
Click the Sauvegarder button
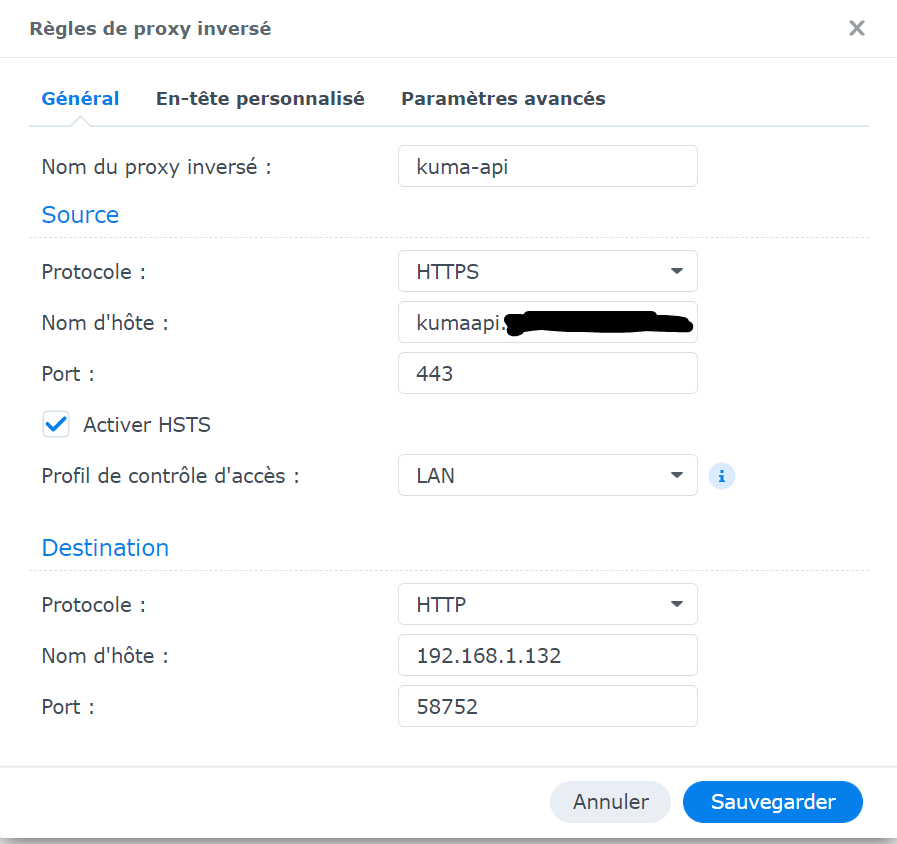pyautogui.click(x=772, y=802)
